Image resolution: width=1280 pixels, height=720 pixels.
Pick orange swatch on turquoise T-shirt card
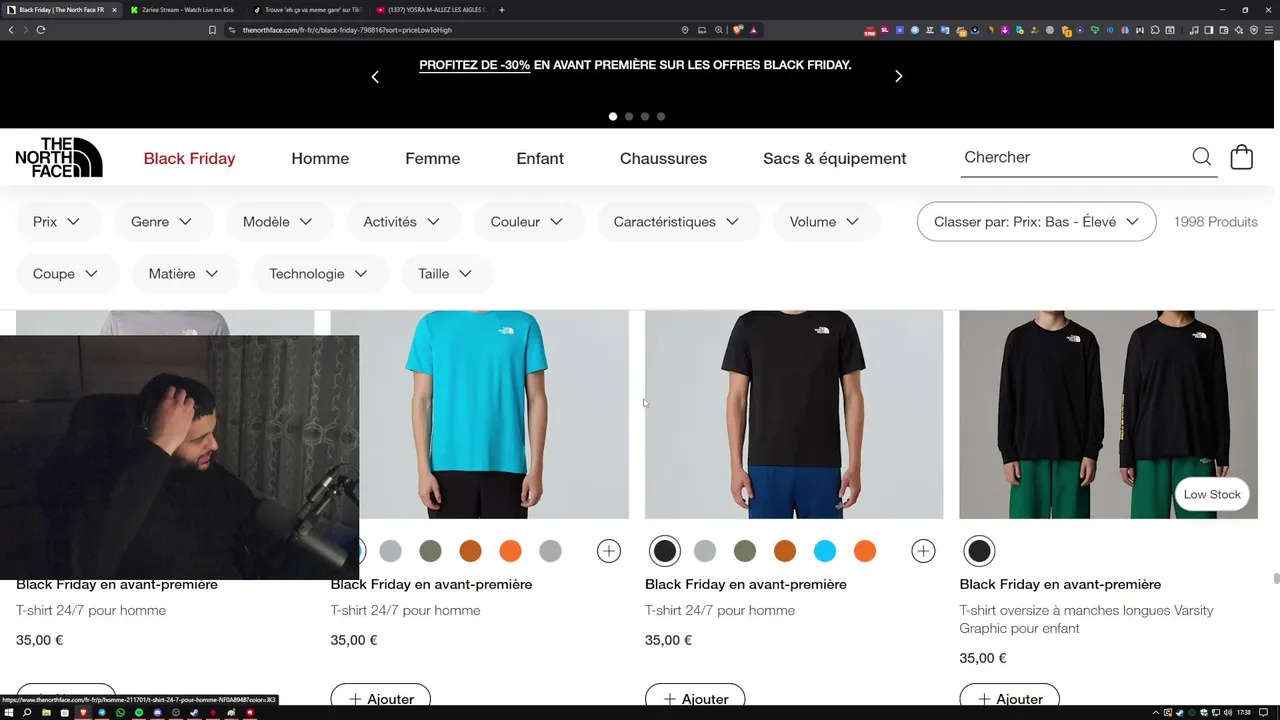click(x=510, y=551)
